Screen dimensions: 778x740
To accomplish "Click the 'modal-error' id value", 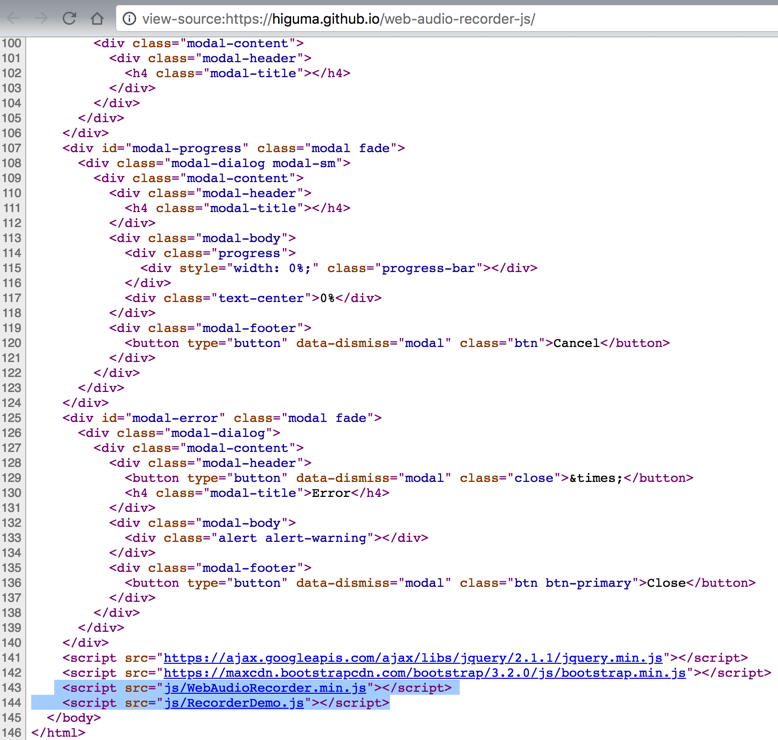I will pos(175,418).
